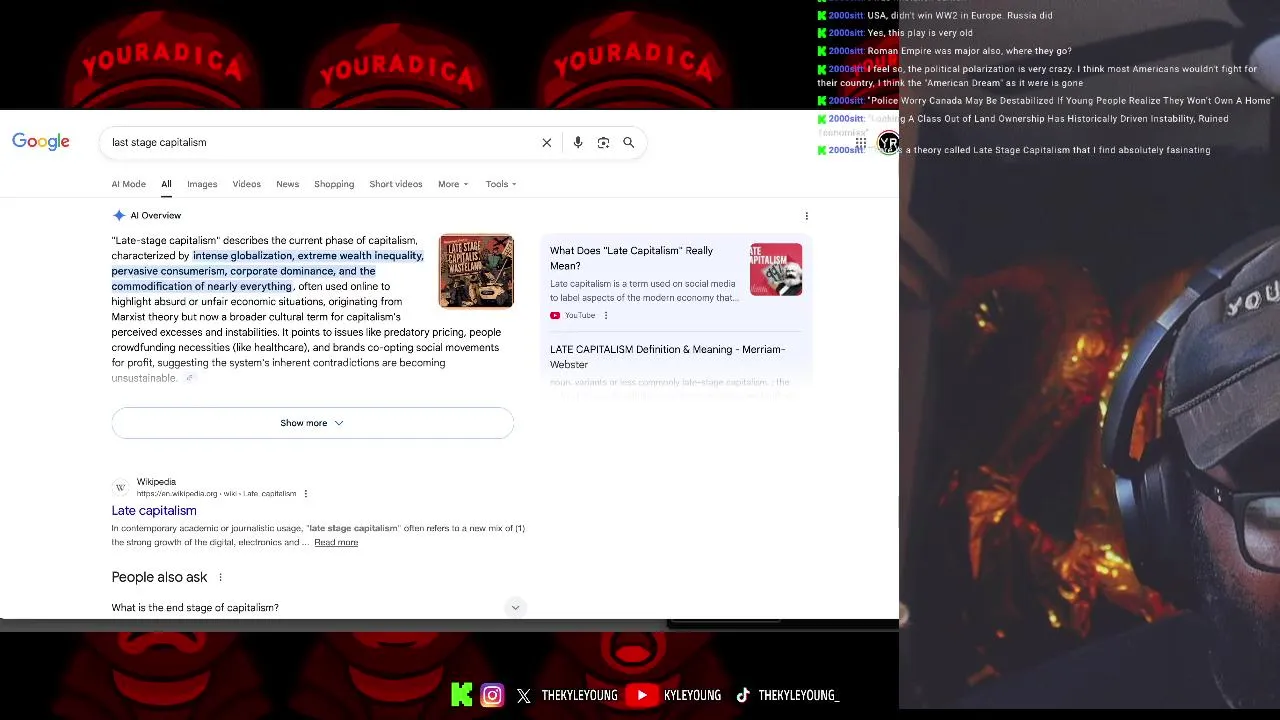
Task: Open the Google apps grid icon
Action: [861, 144]
